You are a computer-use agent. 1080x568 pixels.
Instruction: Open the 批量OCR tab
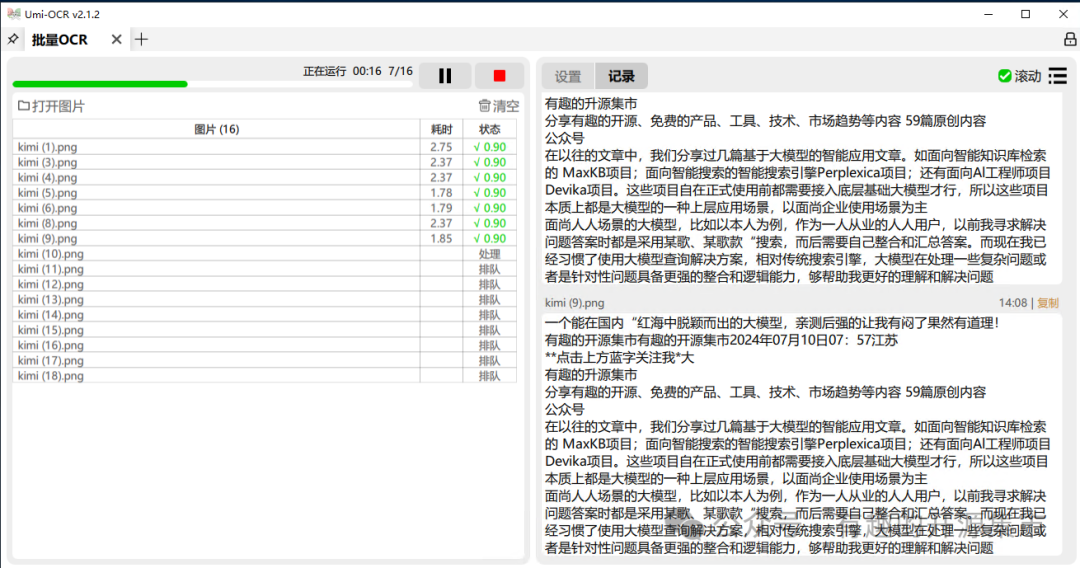point(60,40)
